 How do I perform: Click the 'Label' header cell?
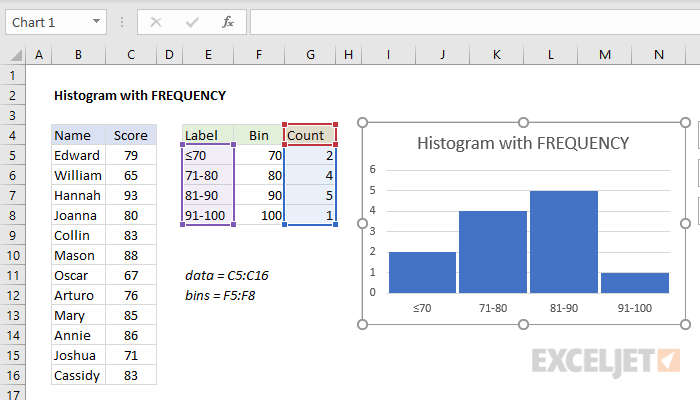[208, 135]
